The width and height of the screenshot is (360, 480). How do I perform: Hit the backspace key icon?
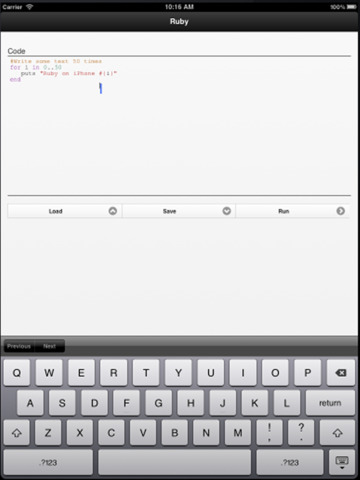click(341, 373)
